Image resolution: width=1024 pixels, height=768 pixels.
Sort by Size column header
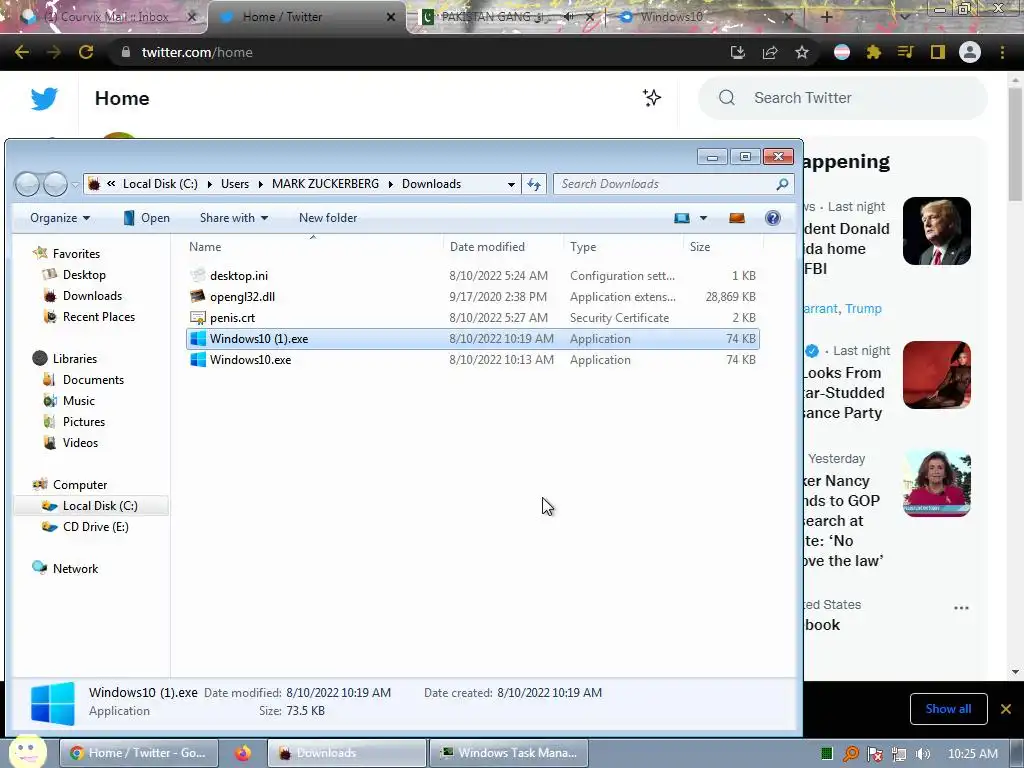(x=722, y=247)
